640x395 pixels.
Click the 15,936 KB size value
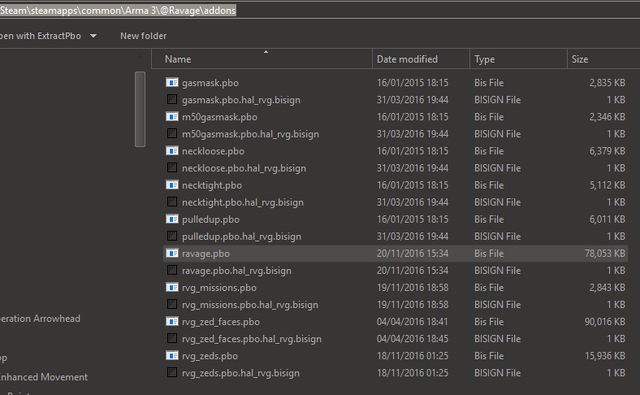(x=605, y=356)
